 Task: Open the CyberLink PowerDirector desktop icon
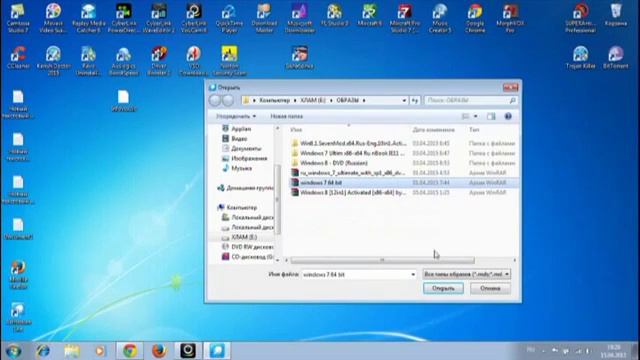(124, 18)
